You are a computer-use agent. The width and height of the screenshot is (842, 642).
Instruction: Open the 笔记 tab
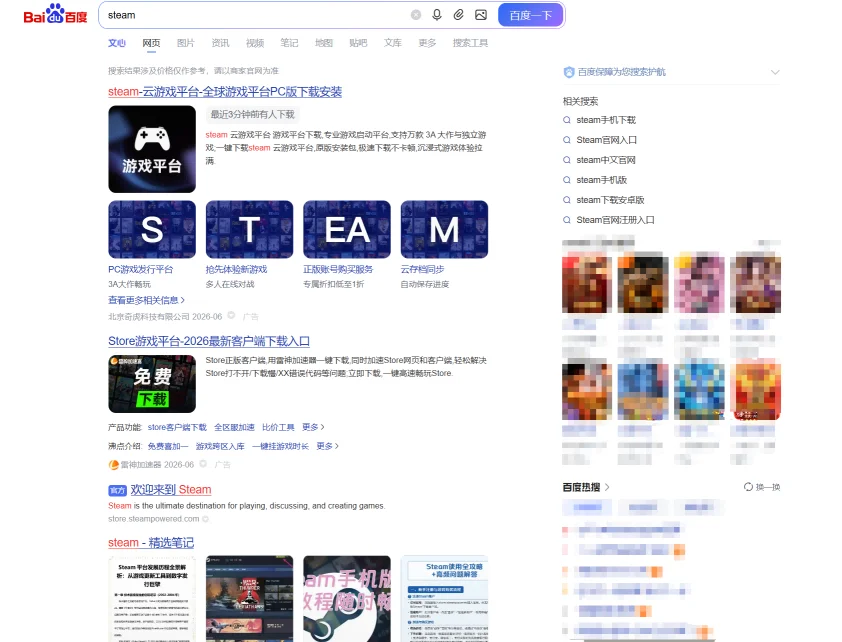[289, 43]
